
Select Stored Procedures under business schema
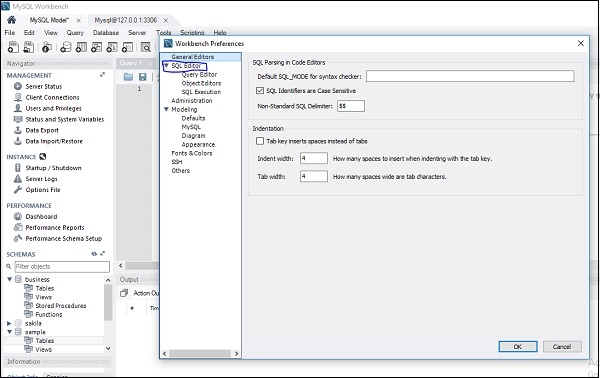pyautogui.click(x=61, y=306)
